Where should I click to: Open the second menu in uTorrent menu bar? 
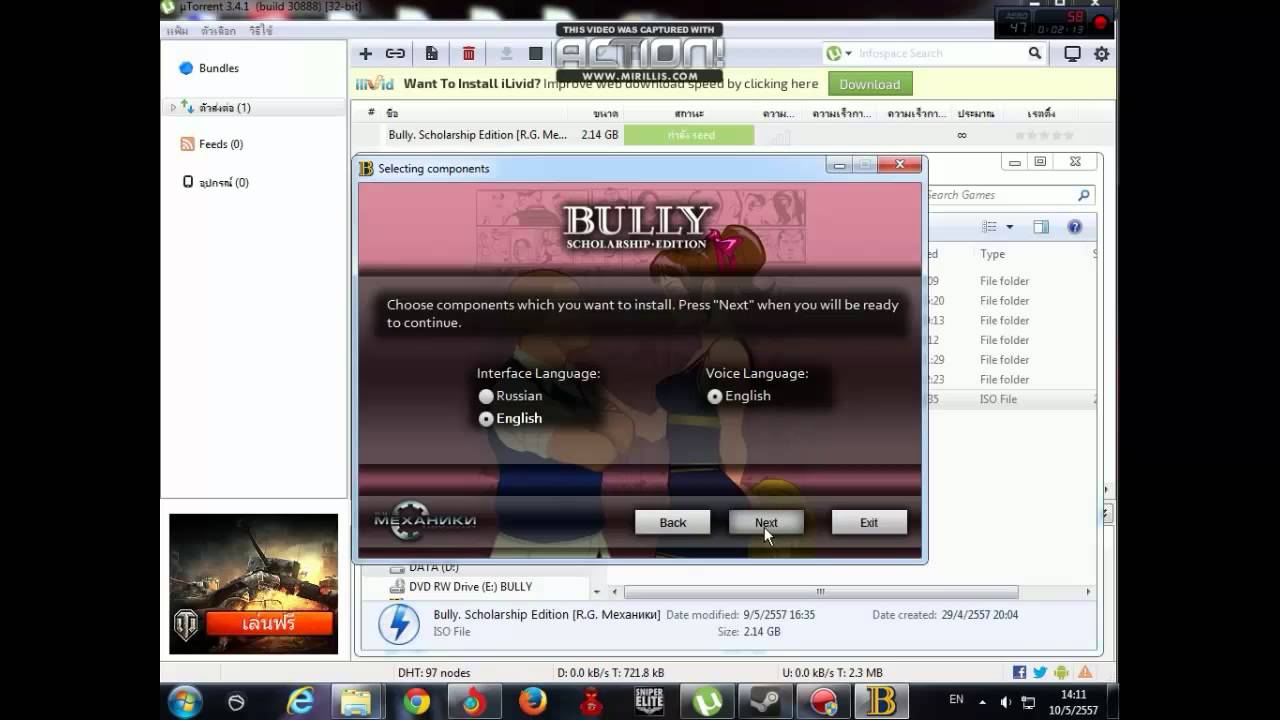pyautogui.click(x=218, y=31)
